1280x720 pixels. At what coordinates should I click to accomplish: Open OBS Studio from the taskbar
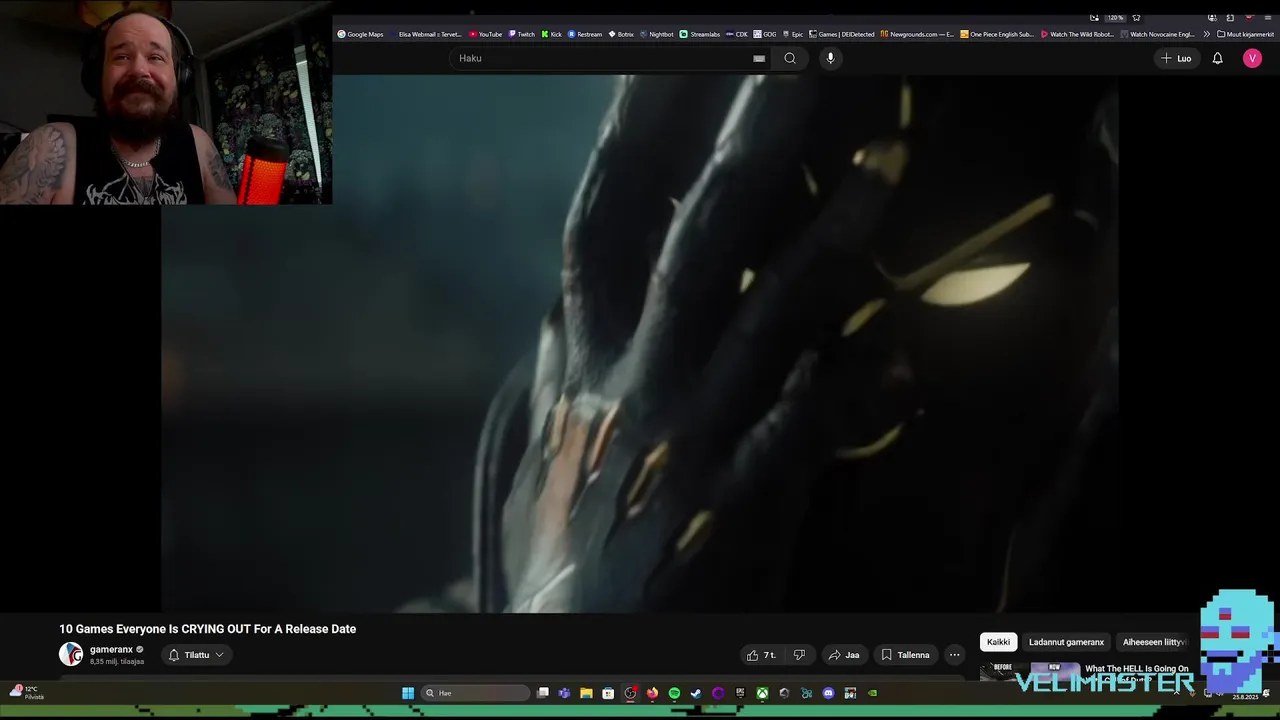coord(630,693)
